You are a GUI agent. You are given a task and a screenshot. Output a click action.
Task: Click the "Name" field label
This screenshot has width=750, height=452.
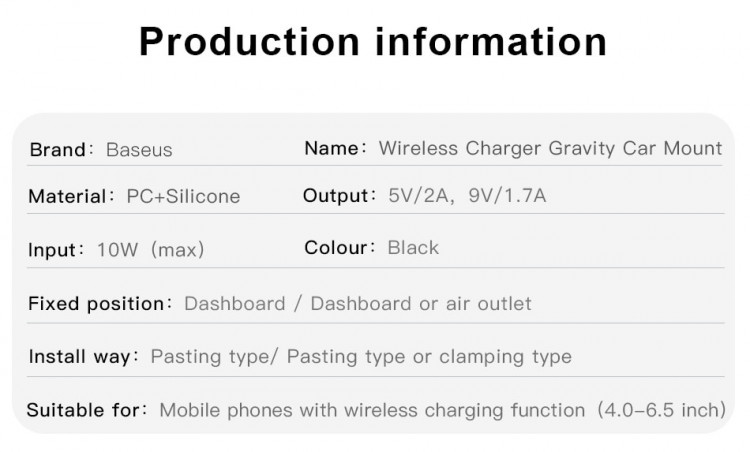[331, 148]
